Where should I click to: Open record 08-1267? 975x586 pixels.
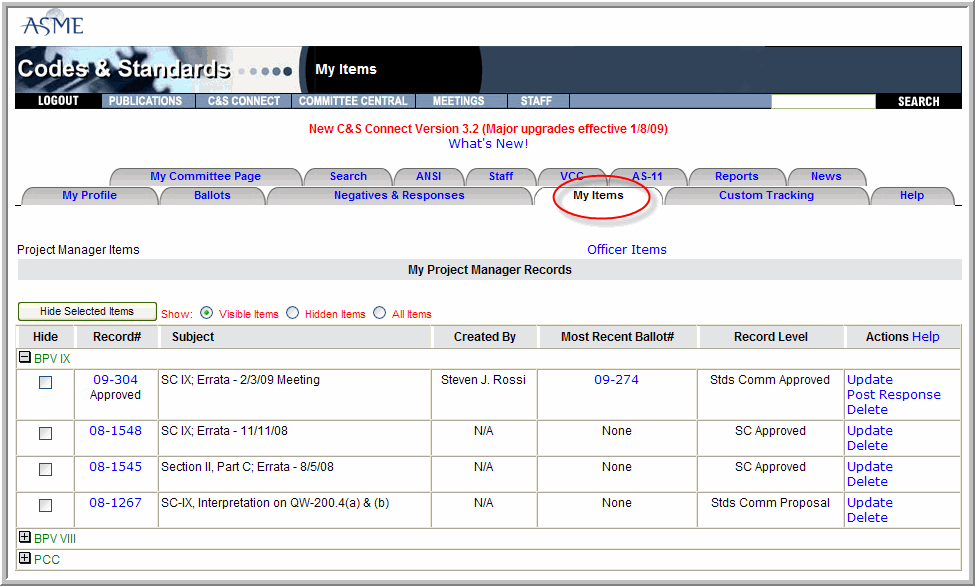tap(115, 503)
